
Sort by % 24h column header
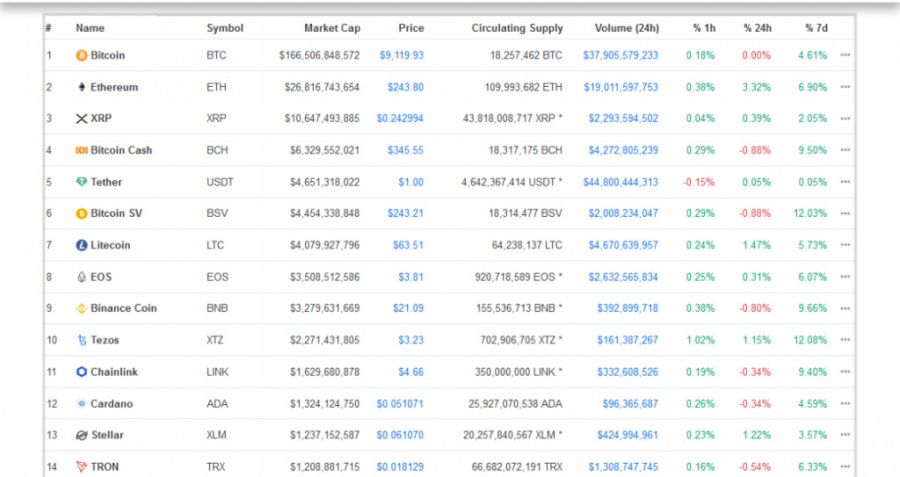coord(758,28)
